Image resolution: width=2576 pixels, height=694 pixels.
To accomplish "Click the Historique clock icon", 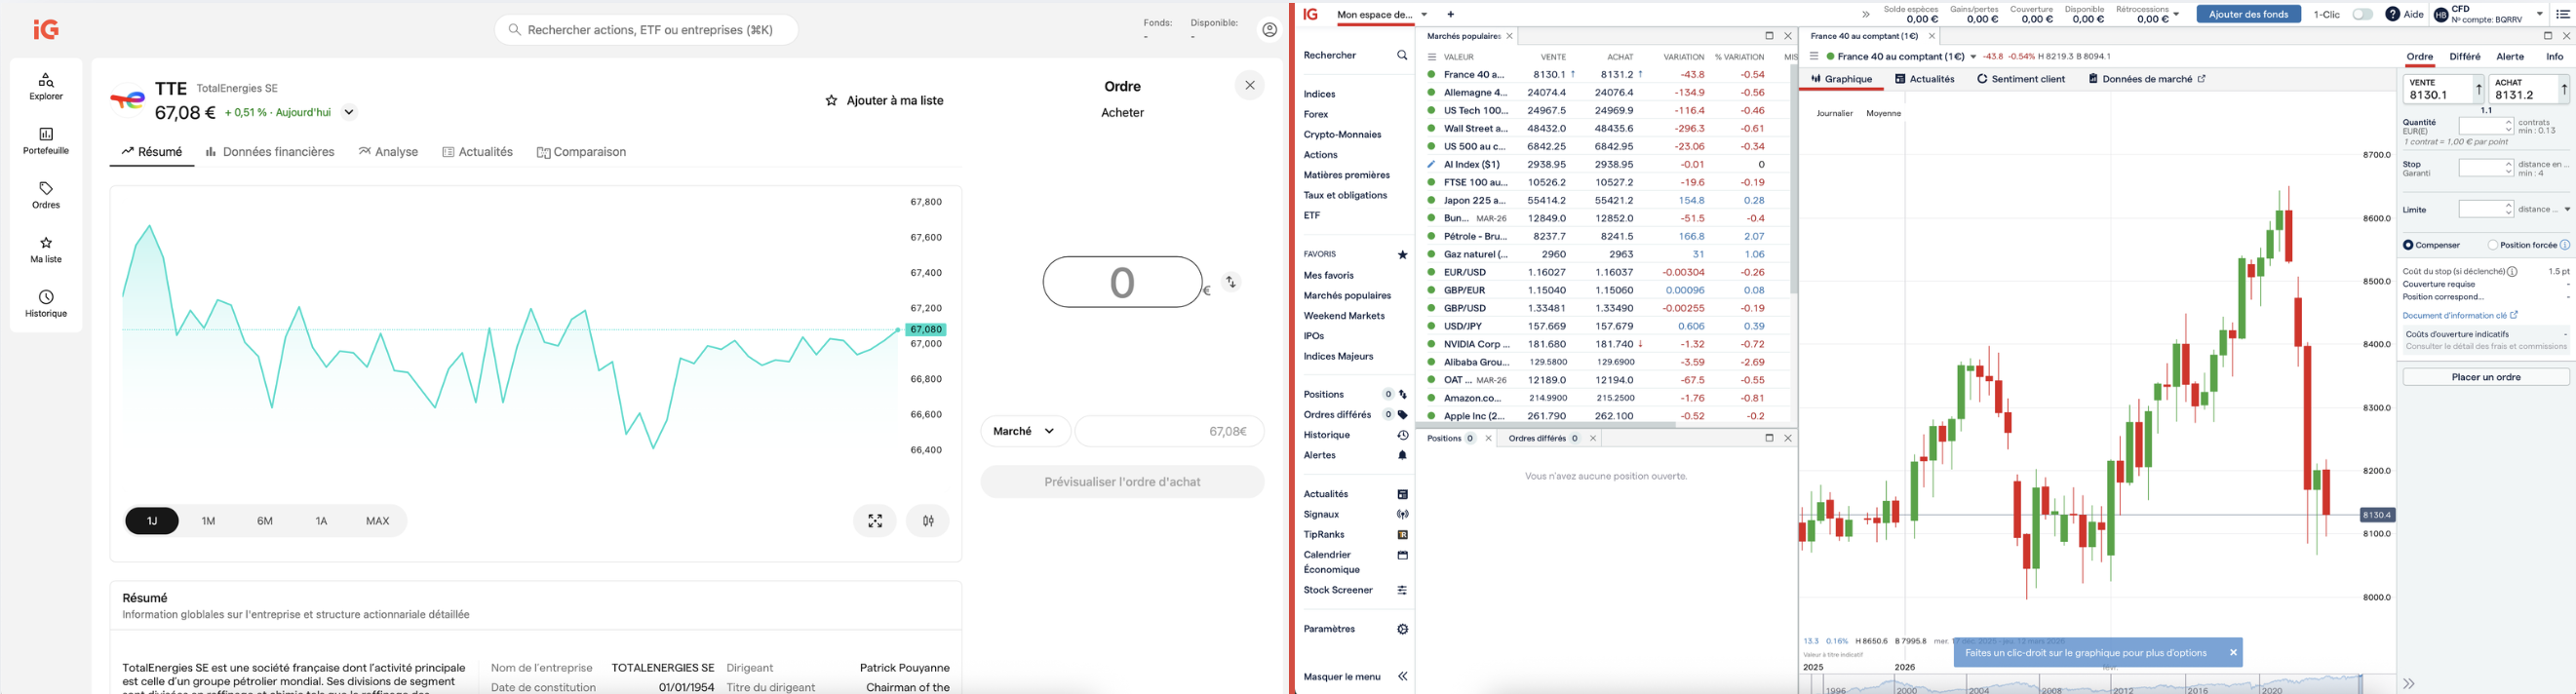I will [x=46, y=303].
